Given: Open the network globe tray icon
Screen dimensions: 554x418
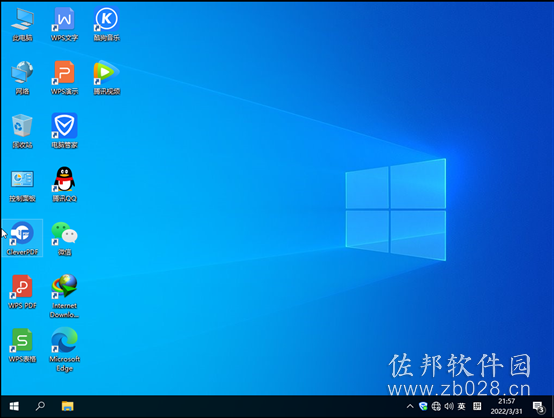Looking at the screenshot, I should point(436,406).
